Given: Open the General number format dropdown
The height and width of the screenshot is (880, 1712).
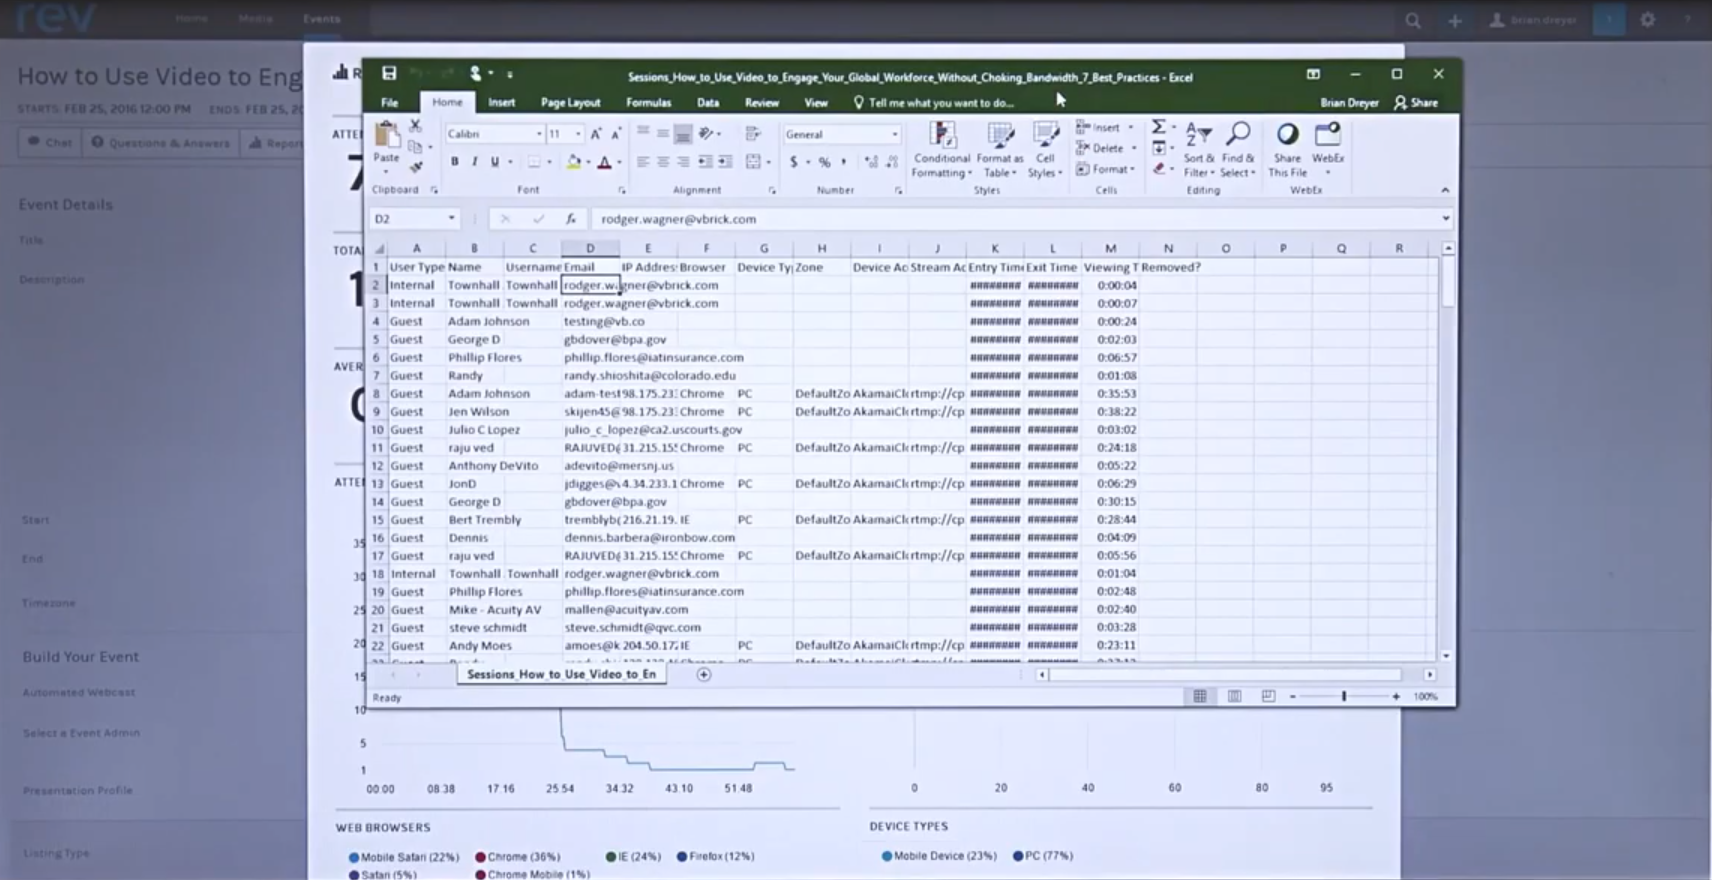Looking at the screenshot, I should point(894,134).
